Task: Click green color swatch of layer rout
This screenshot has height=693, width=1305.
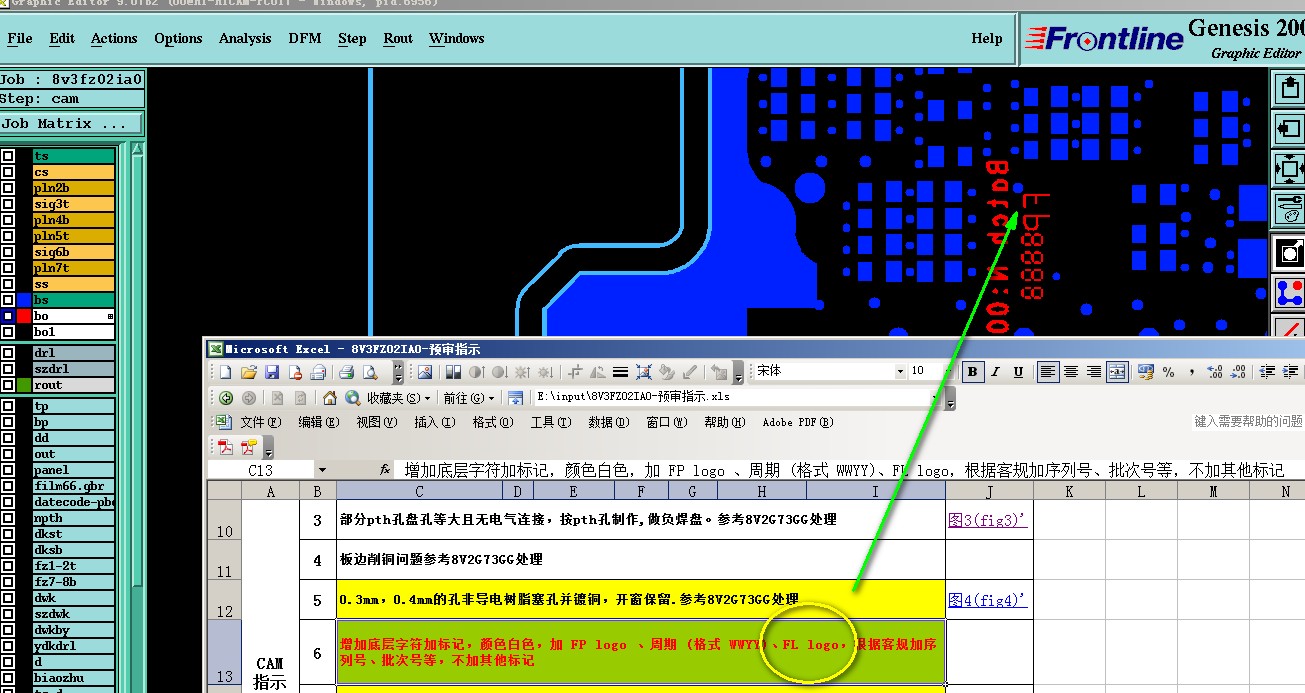Action: pyautogui.click(x=24, y=385)
